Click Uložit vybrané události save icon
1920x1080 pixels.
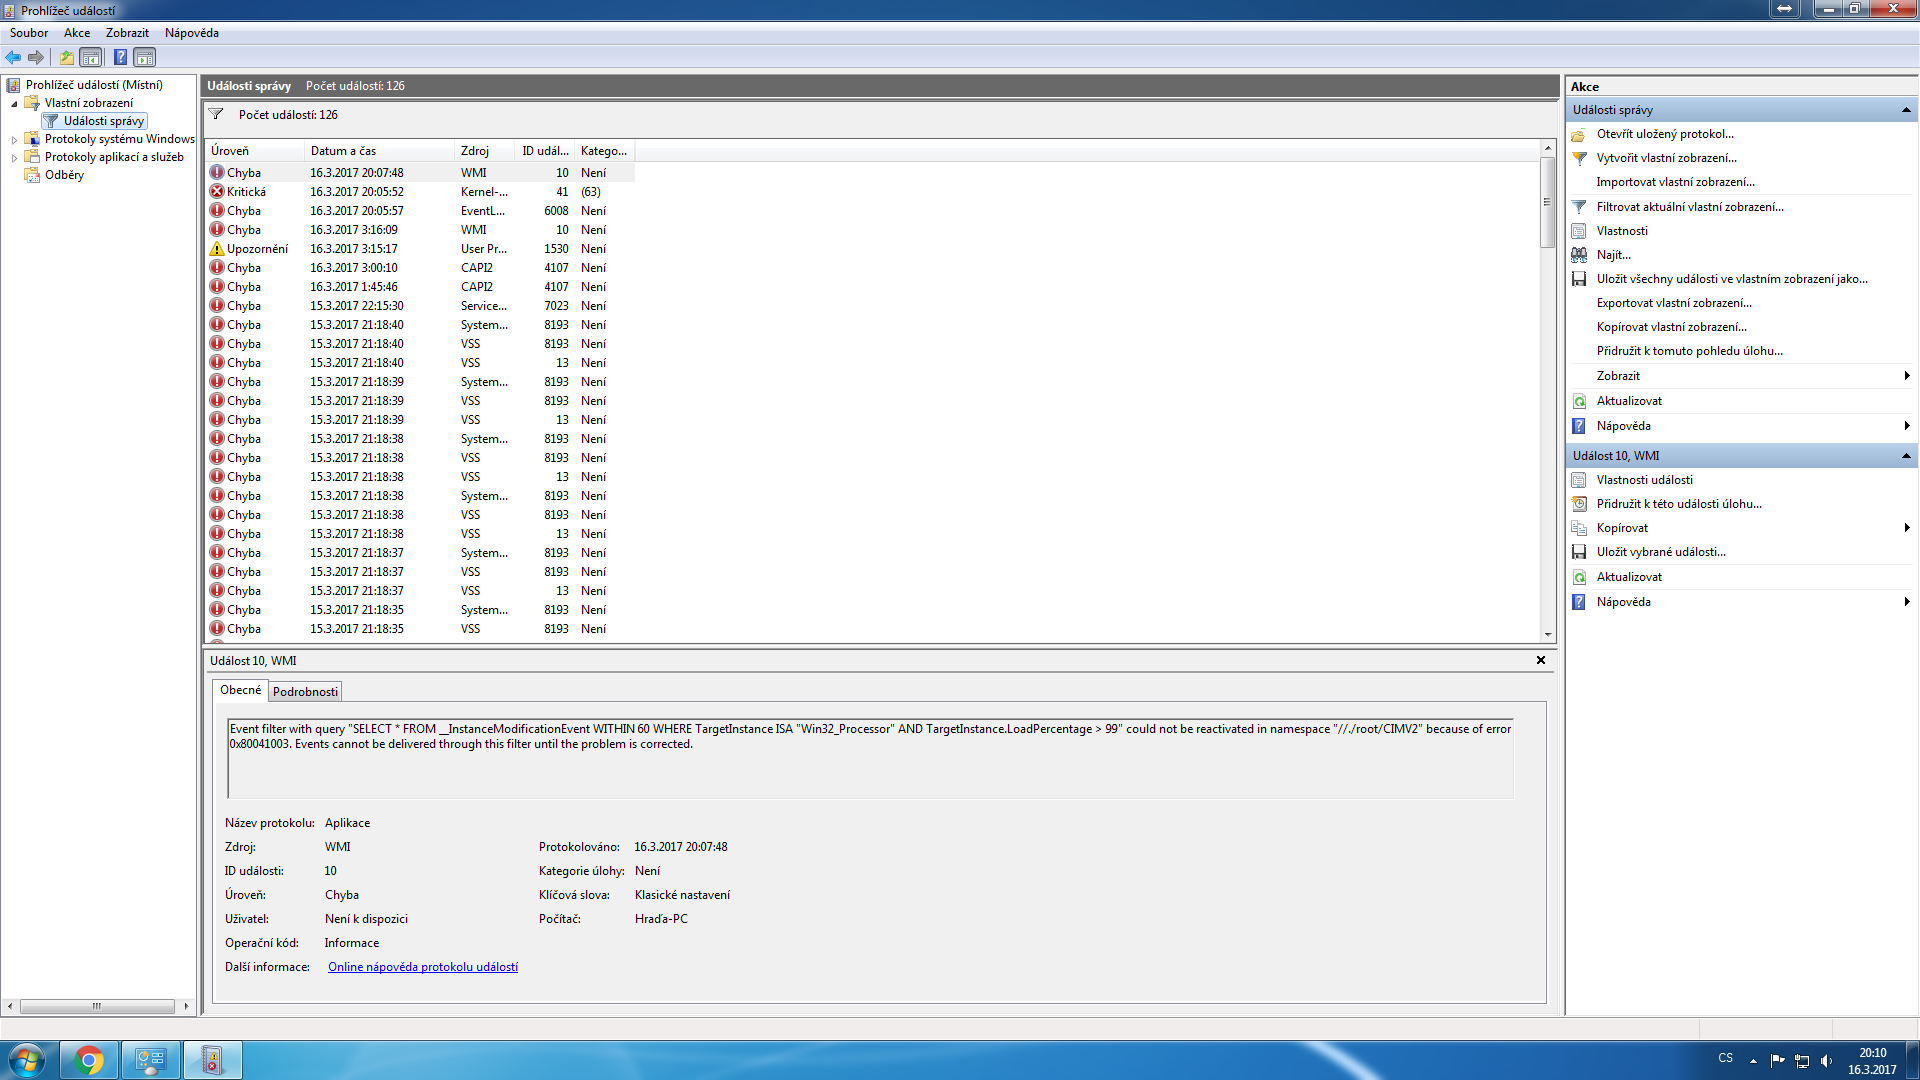pyautogui.click(x=1579, y=552)
